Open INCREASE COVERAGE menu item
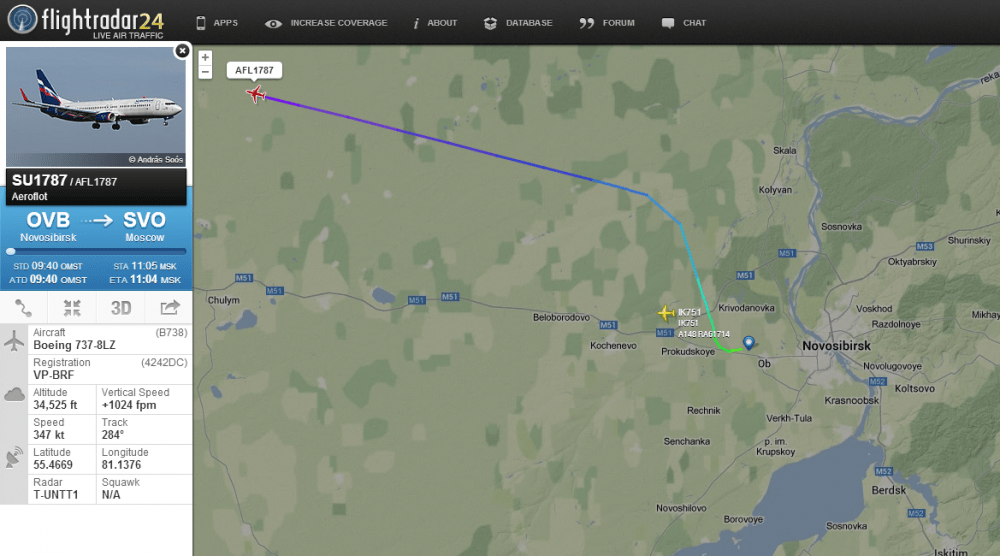 326,23
